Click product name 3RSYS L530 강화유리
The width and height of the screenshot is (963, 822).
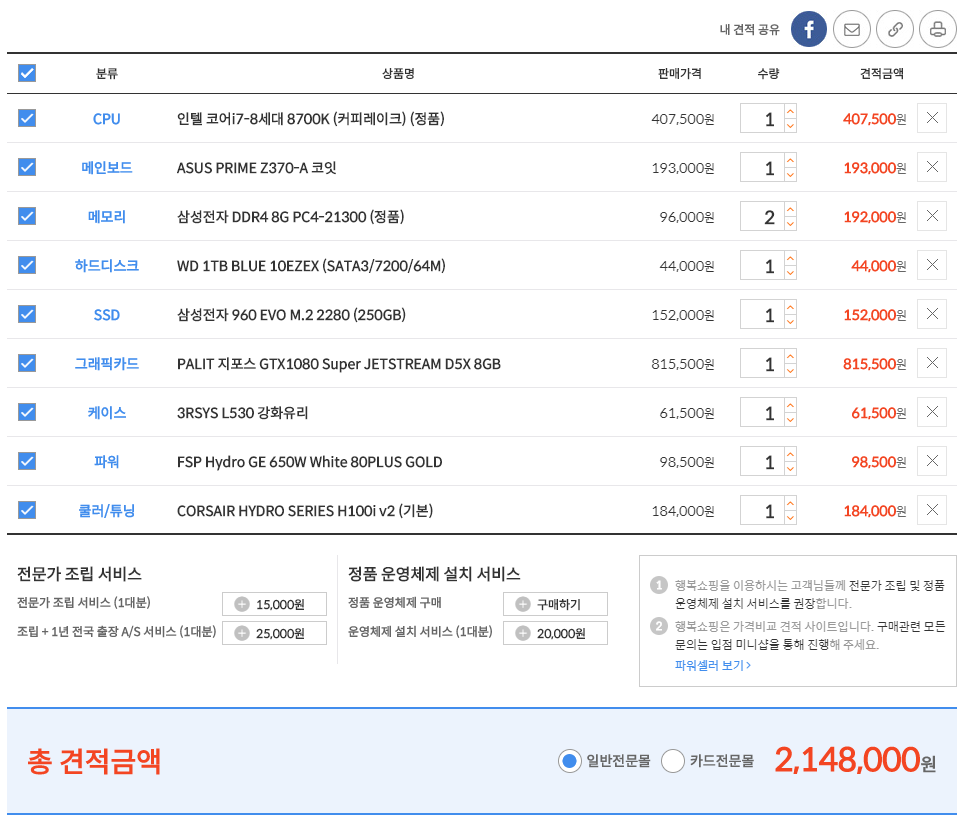[x=243, y=413]
